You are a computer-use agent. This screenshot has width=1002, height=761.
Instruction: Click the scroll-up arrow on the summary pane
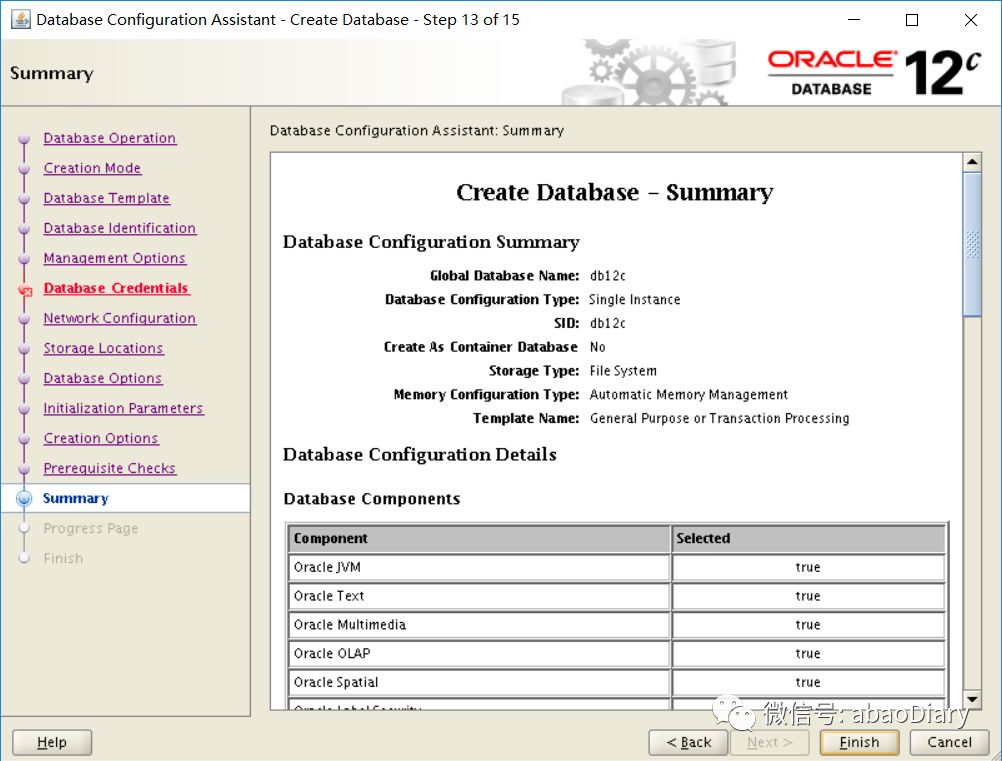971,160
